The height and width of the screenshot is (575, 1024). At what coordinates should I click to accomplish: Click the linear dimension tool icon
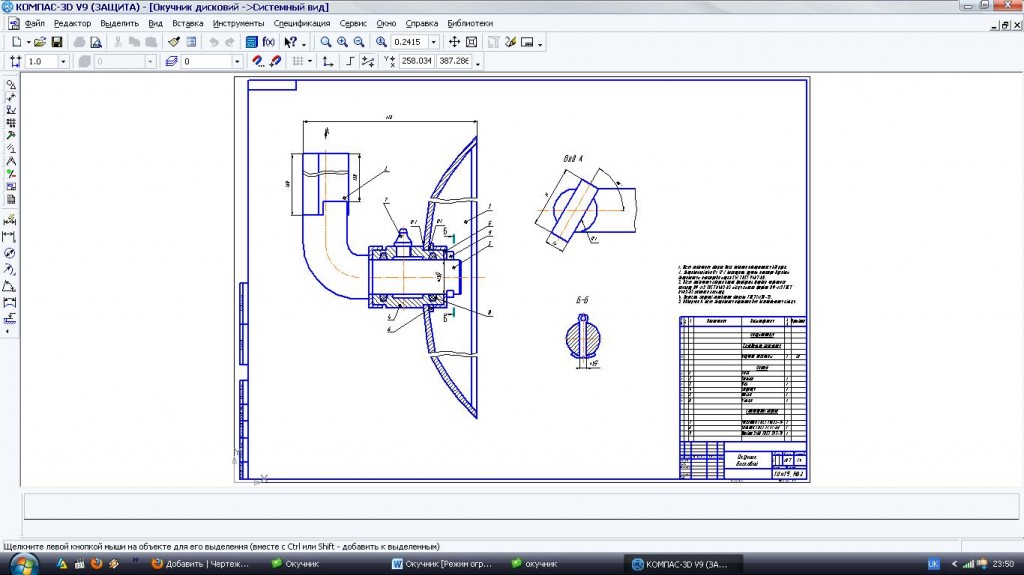point(10,237)
